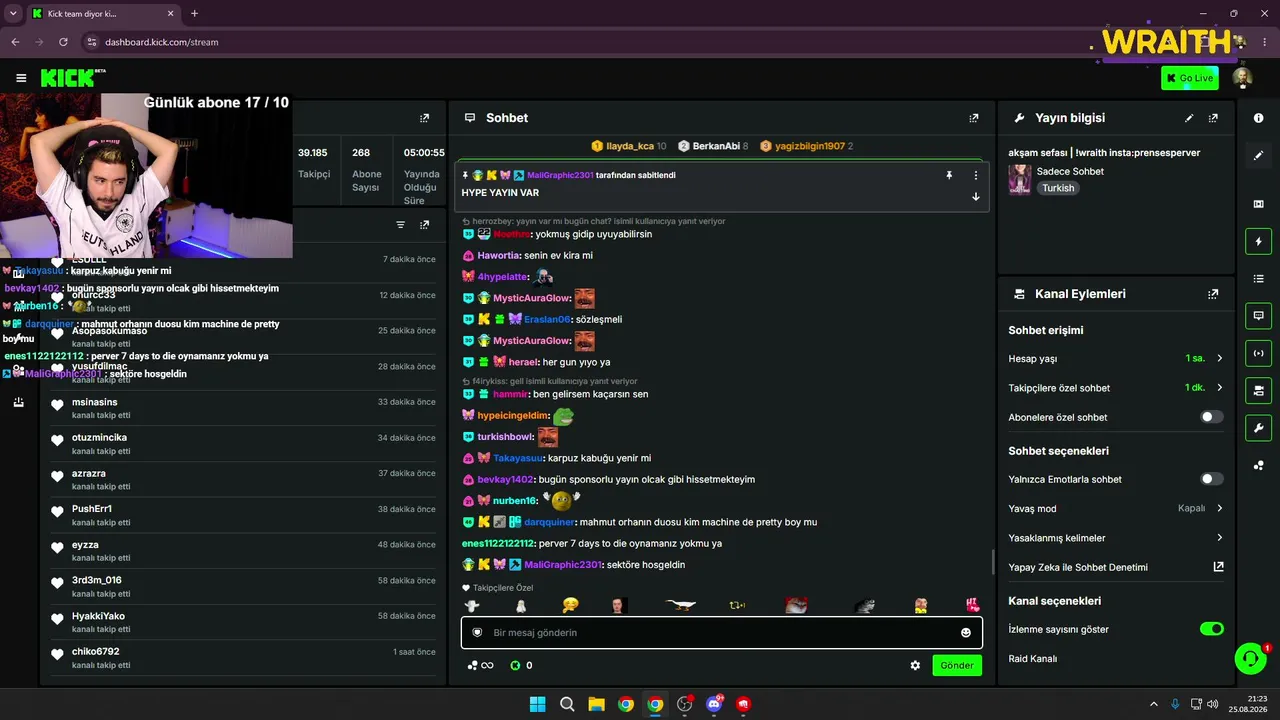
Task: Open a new browser tab
Action: 194,14
